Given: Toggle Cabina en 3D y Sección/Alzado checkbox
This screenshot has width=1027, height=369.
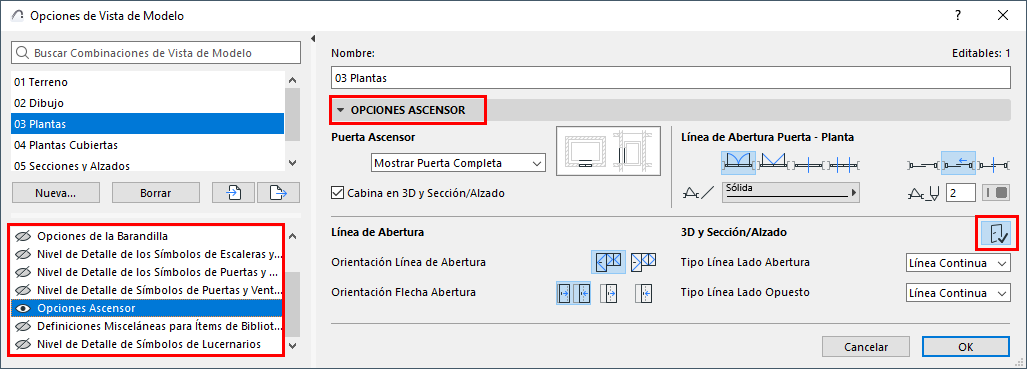Looking at the screenshot, I should 338,193.
